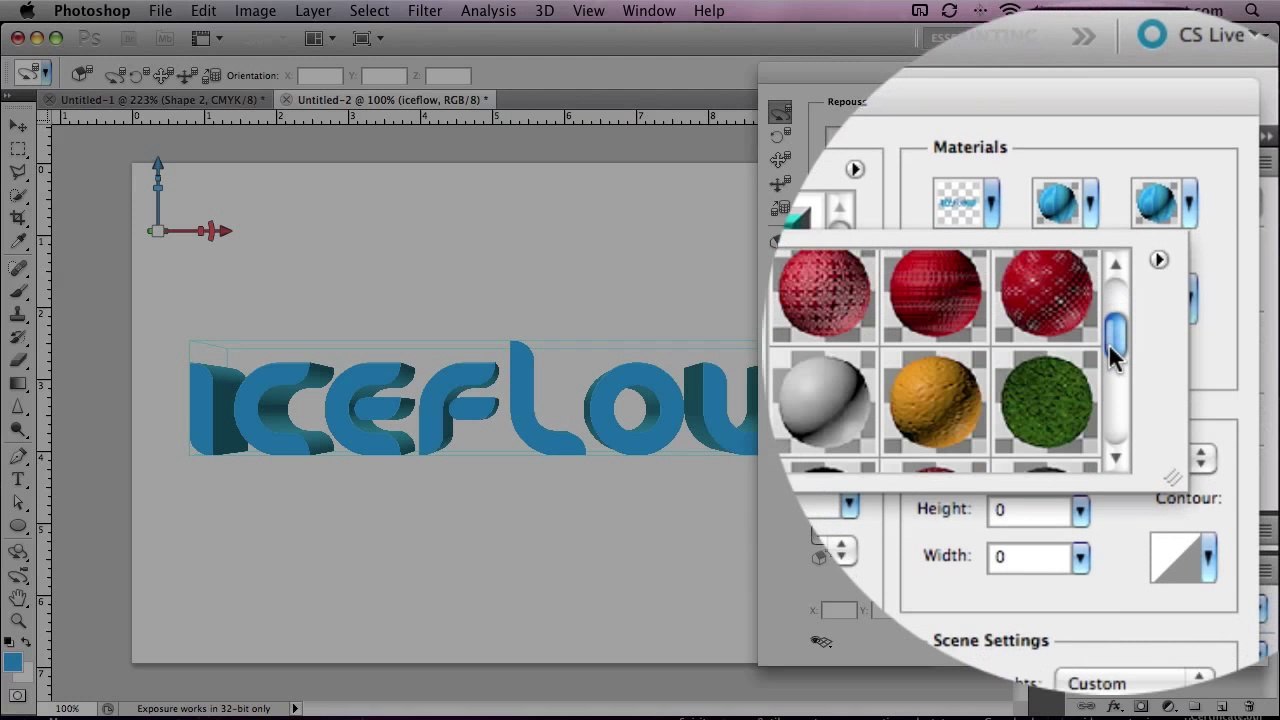This screenshot has height=720, width=1280.
Task: Select the Quick Selection tool
Action: pyautogui.click(x=18, y=195)
